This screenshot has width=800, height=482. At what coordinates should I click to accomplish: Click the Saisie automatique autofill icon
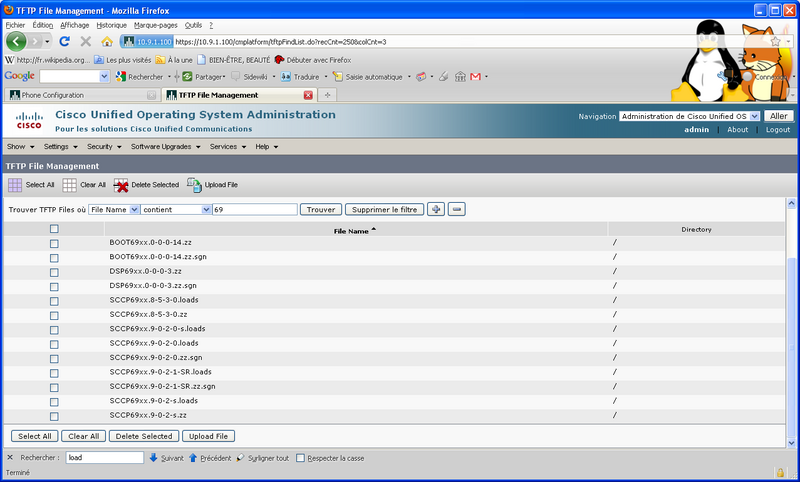point(337,77)
